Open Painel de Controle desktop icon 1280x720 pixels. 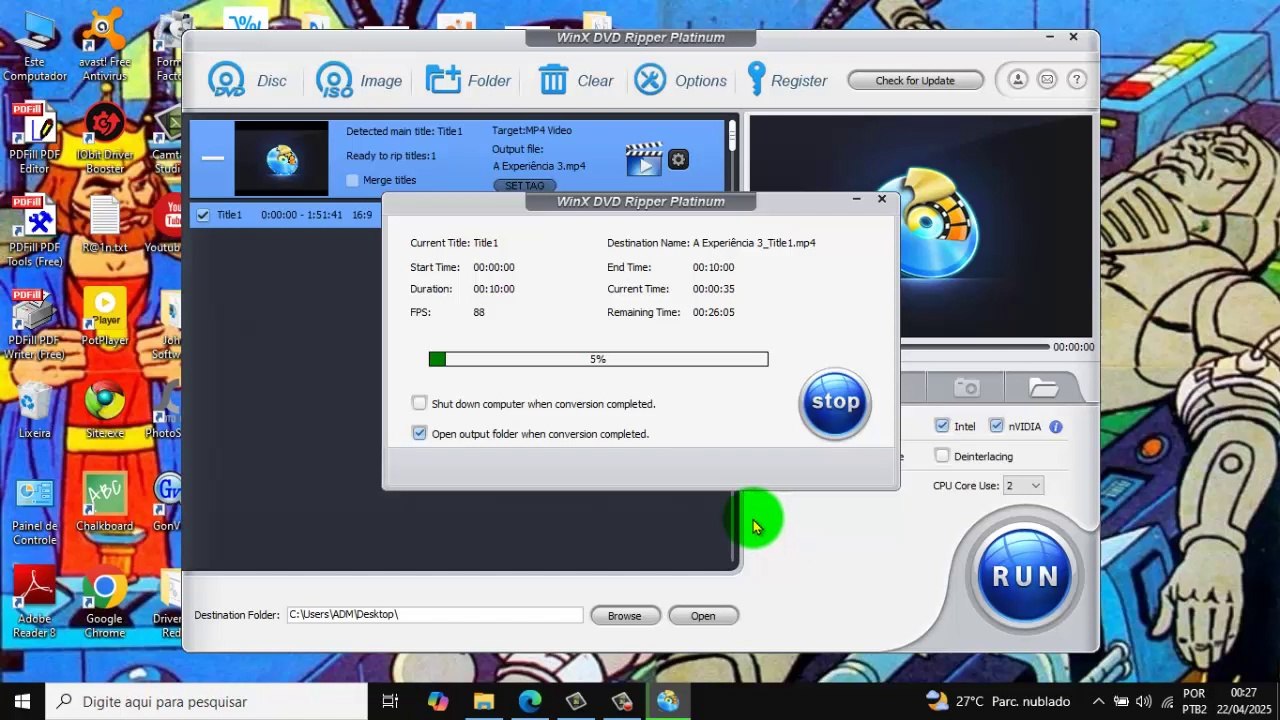coord(34,510)
